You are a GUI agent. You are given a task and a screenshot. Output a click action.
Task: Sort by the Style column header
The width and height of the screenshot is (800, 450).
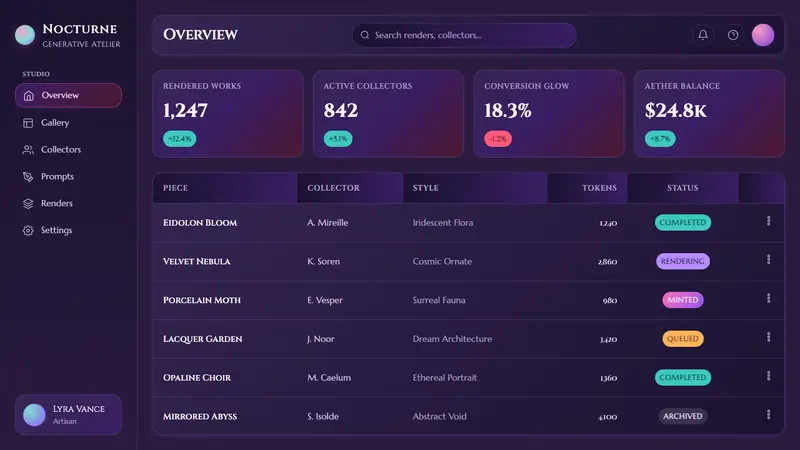475,188
